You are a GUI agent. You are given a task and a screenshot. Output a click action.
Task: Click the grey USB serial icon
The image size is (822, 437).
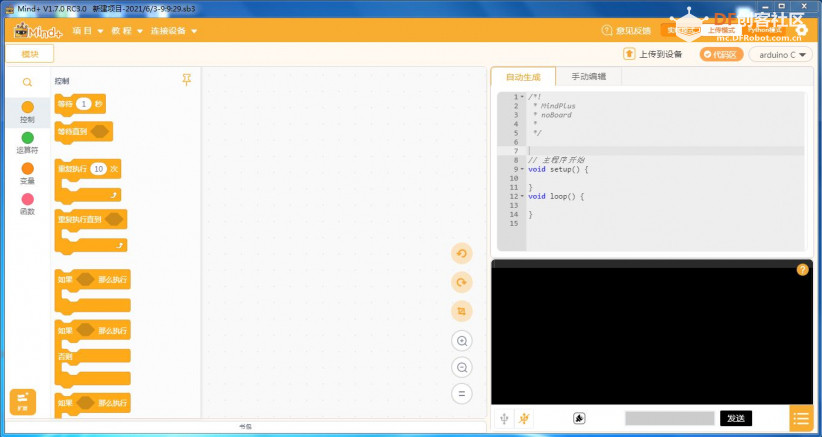pos(504,418)
